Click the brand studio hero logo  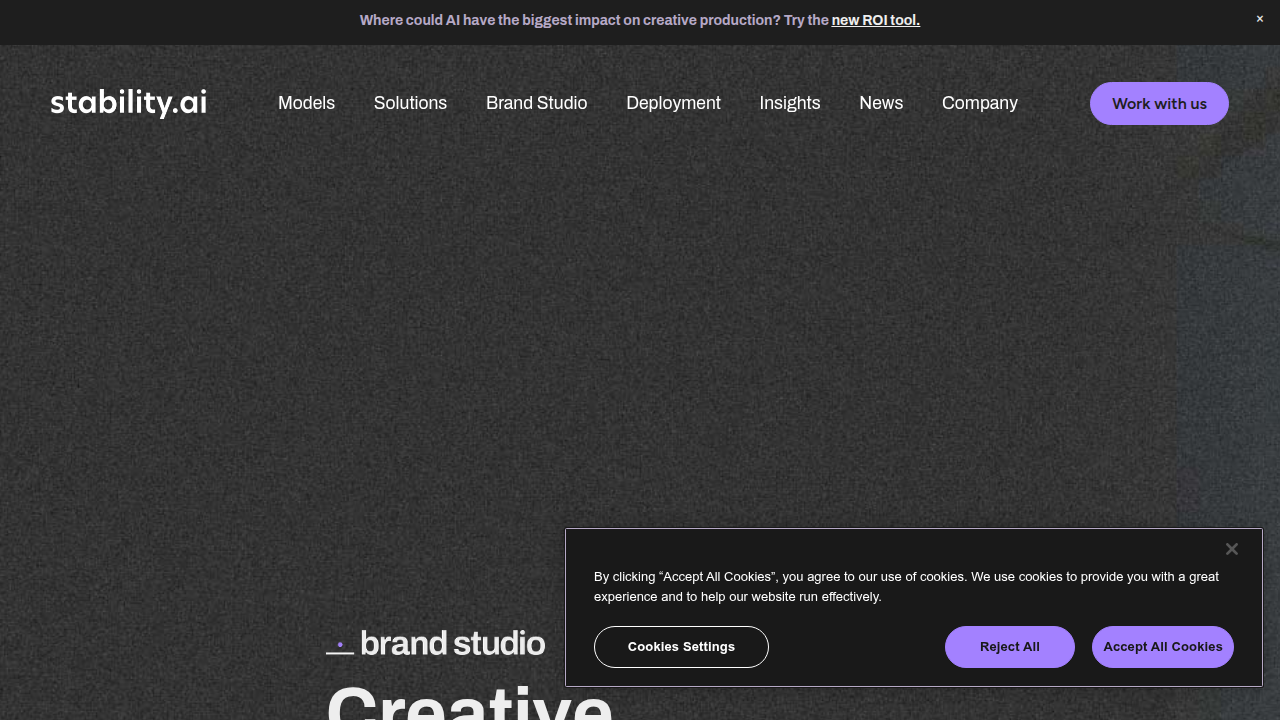[x=436, y=643]
